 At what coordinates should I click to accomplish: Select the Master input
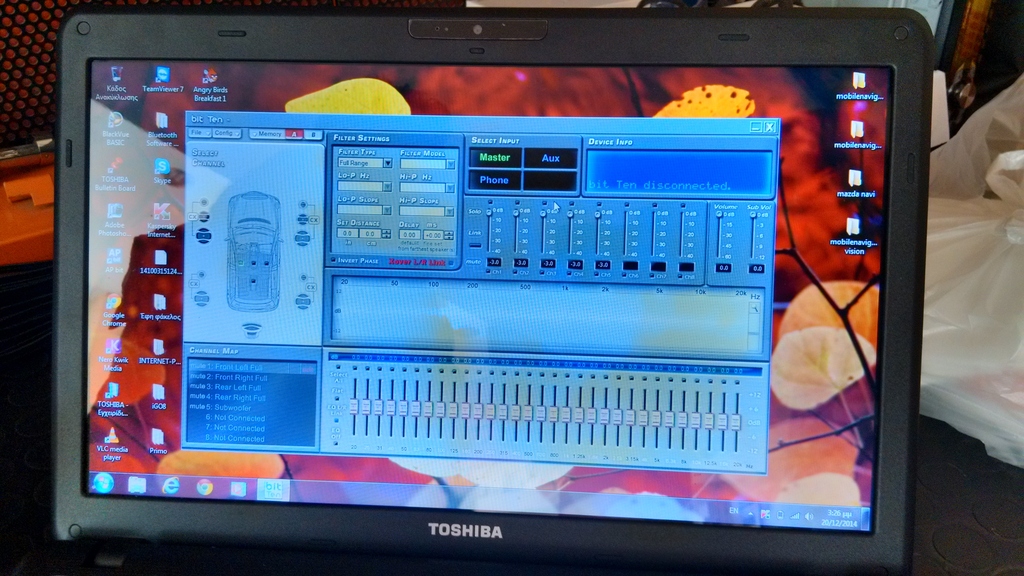[495, 157]
